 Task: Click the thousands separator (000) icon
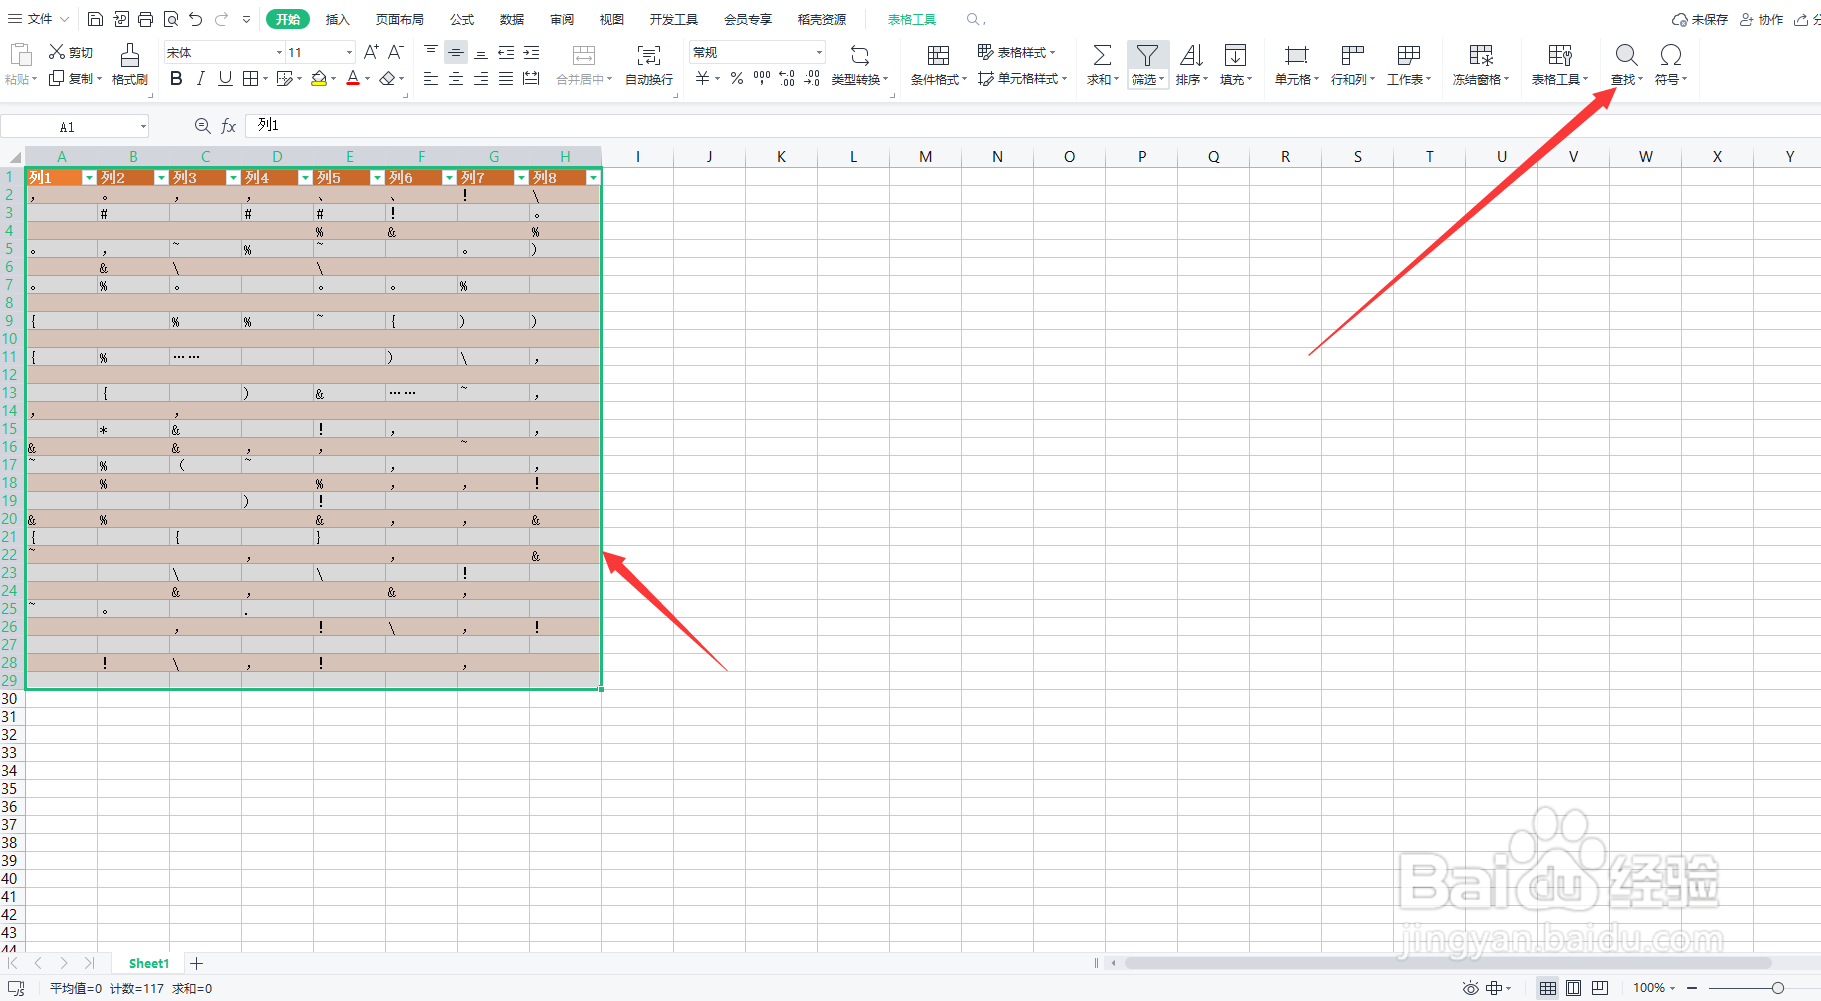coord(762,78)
